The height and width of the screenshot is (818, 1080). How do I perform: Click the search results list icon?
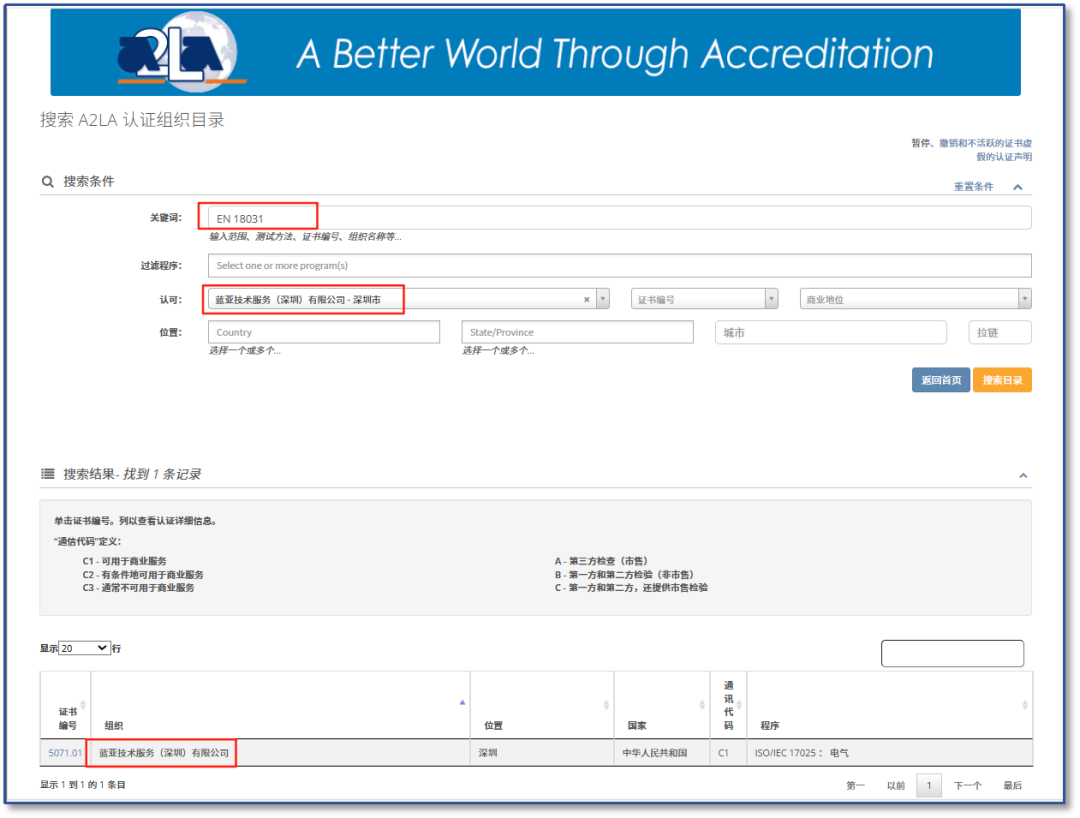coord(48,474)
